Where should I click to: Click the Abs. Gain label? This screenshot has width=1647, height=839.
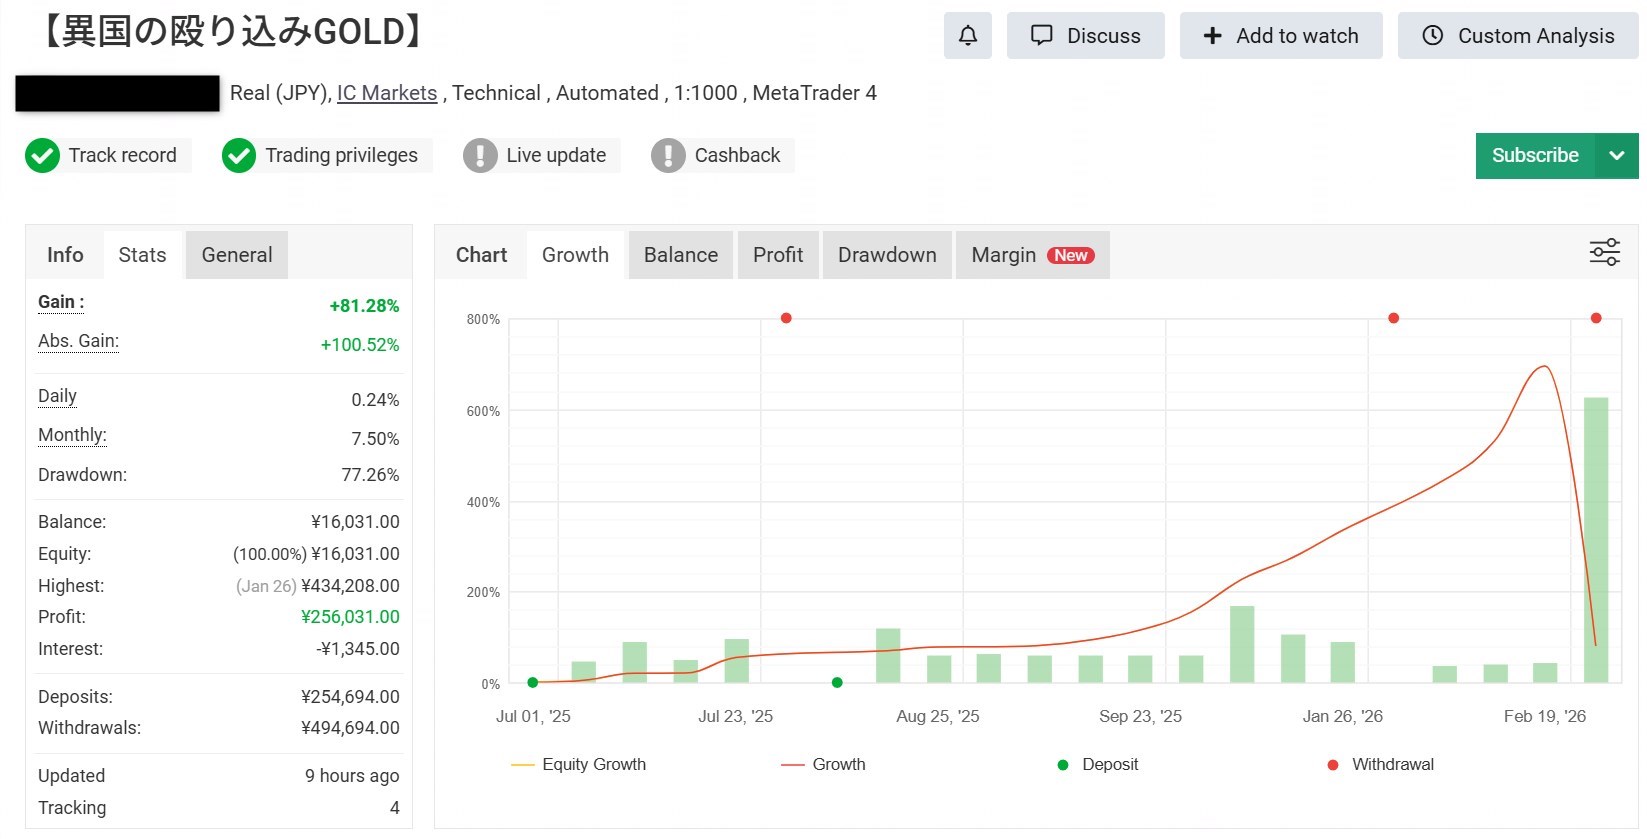point(78,341)
